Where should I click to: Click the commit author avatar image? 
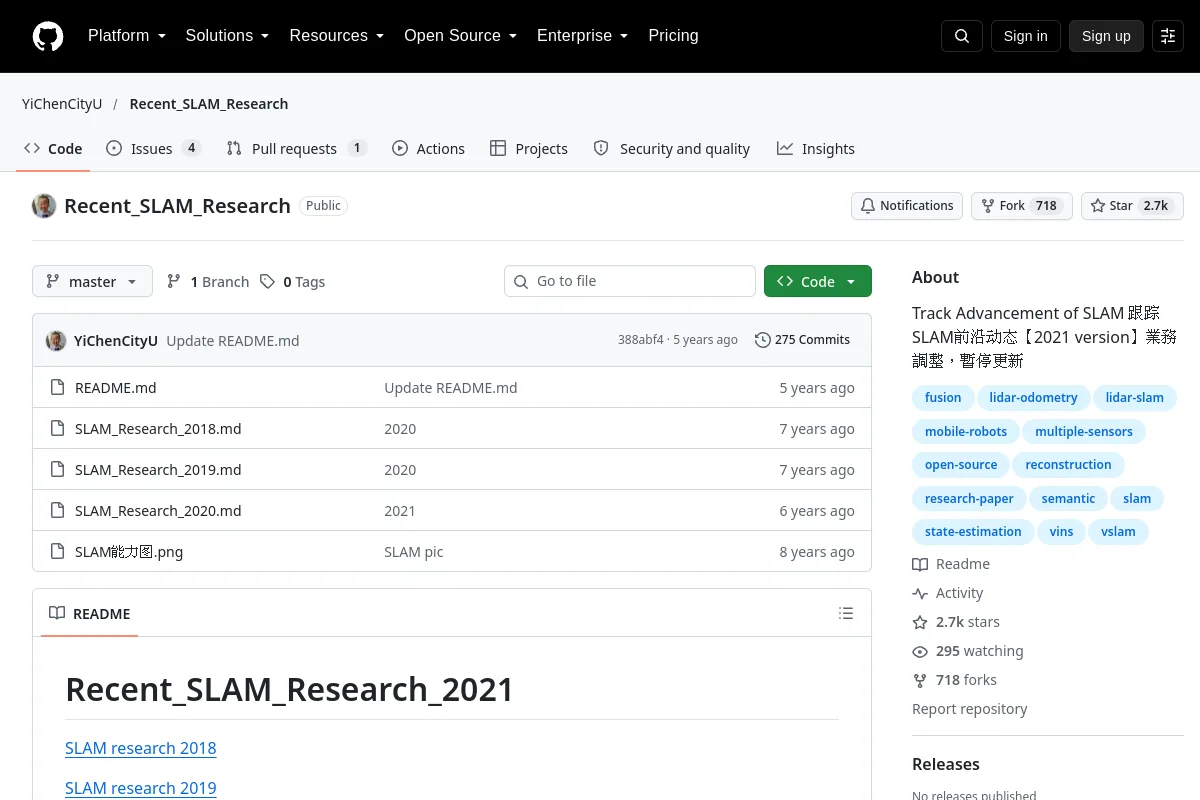click(56, 340)
